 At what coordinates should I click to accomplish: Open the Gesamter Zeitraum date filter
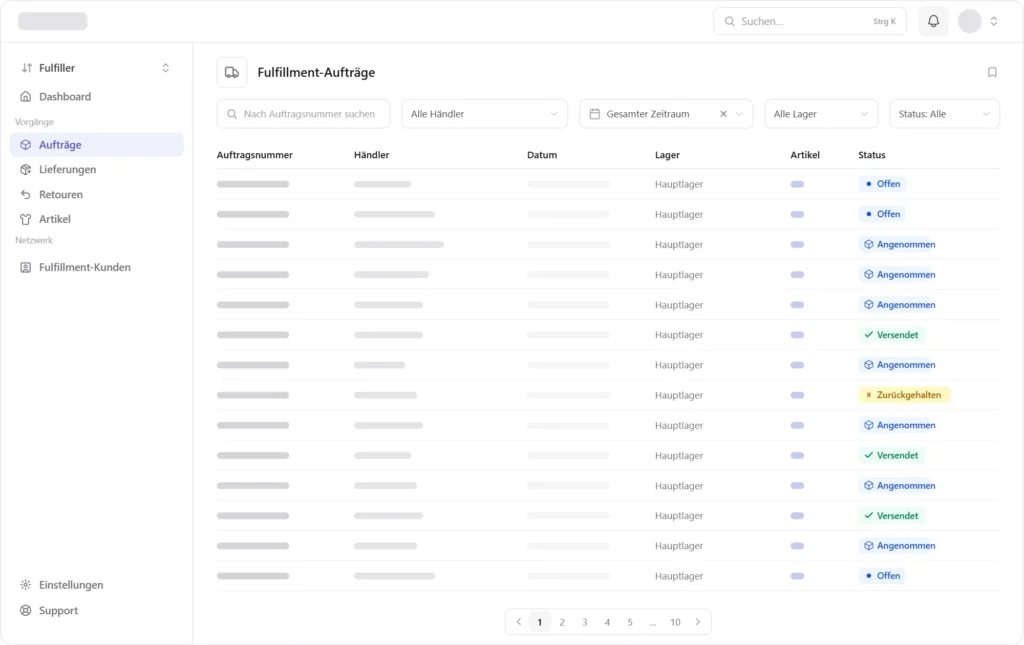click(666, 114)
